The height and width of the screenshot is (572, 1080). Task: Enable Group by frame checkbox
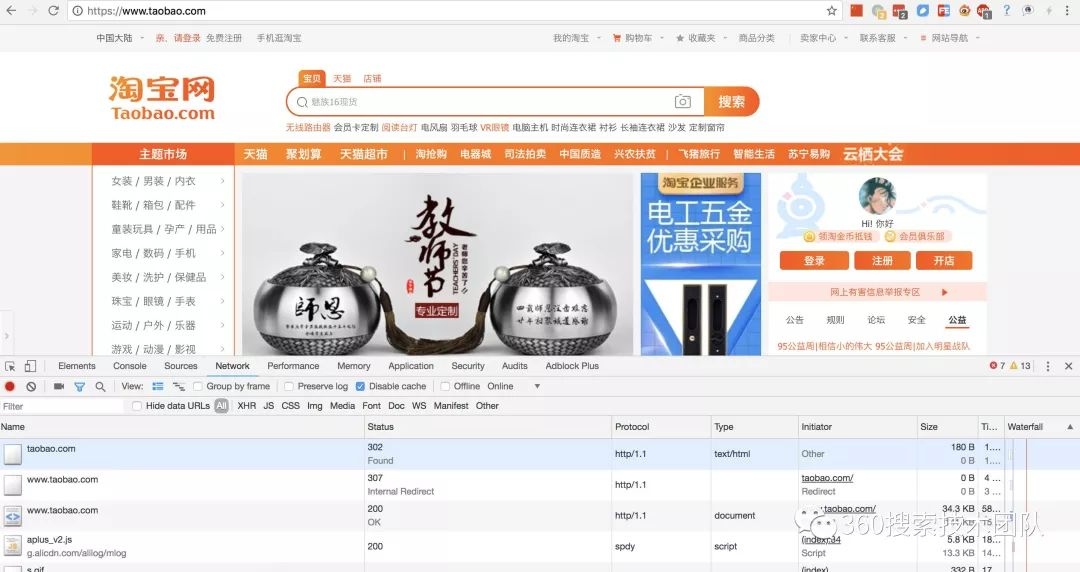[x=198, y=387]
